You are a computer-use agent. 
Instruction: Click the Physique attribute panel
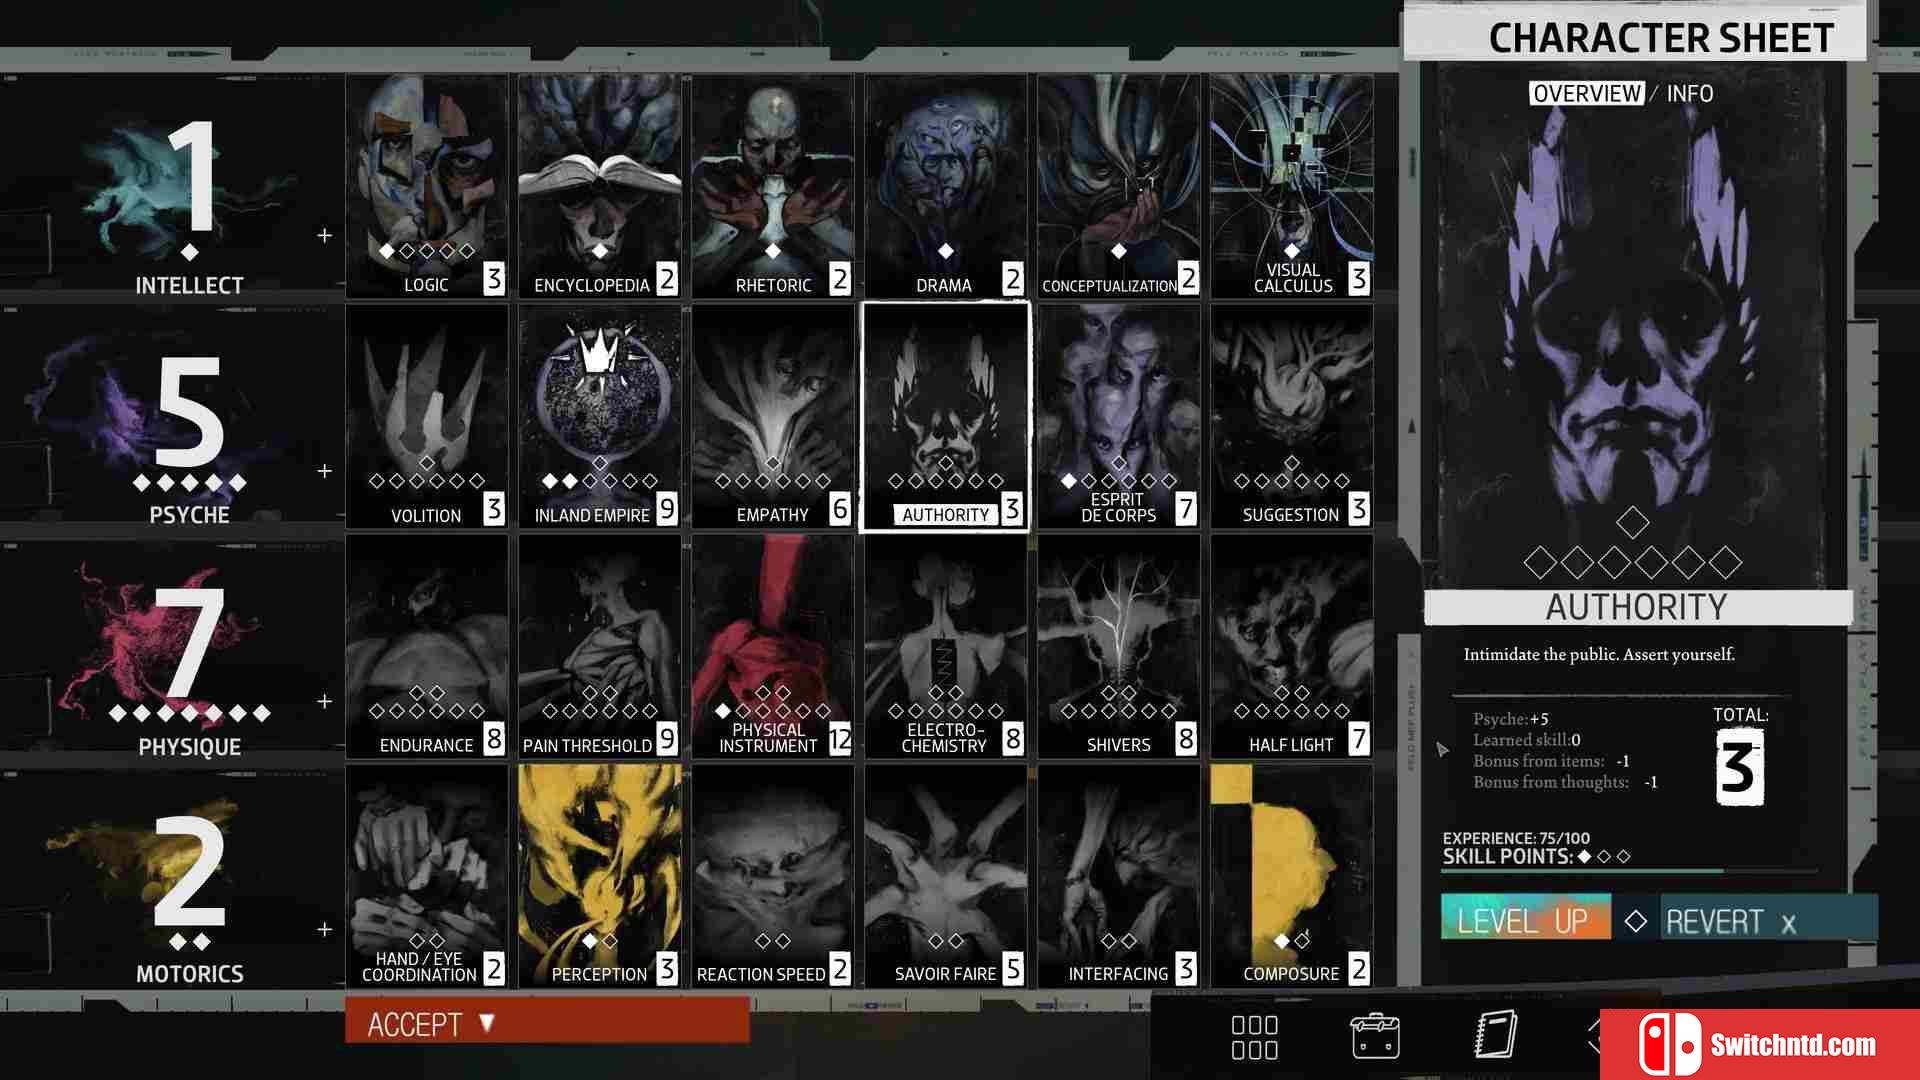pyautogui.click(x=172, y=646)
